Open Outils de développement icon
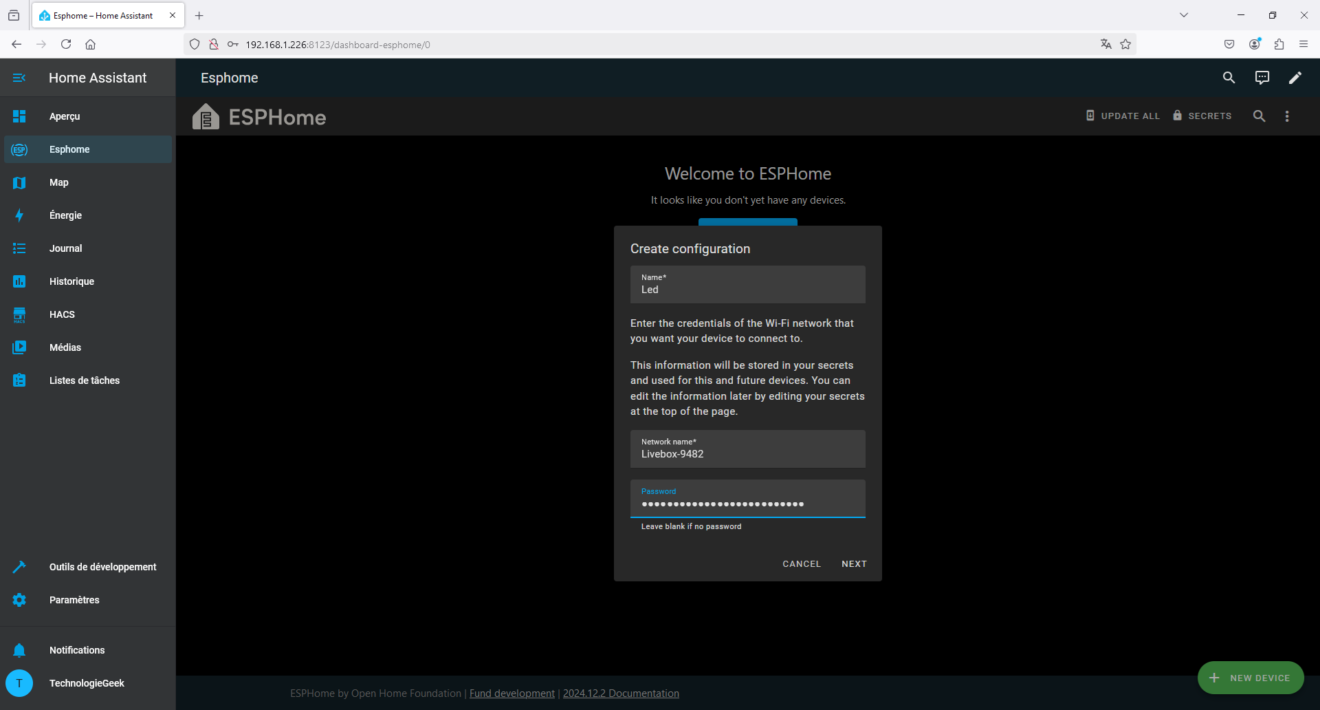The image size is (1320, 710). 20,566
